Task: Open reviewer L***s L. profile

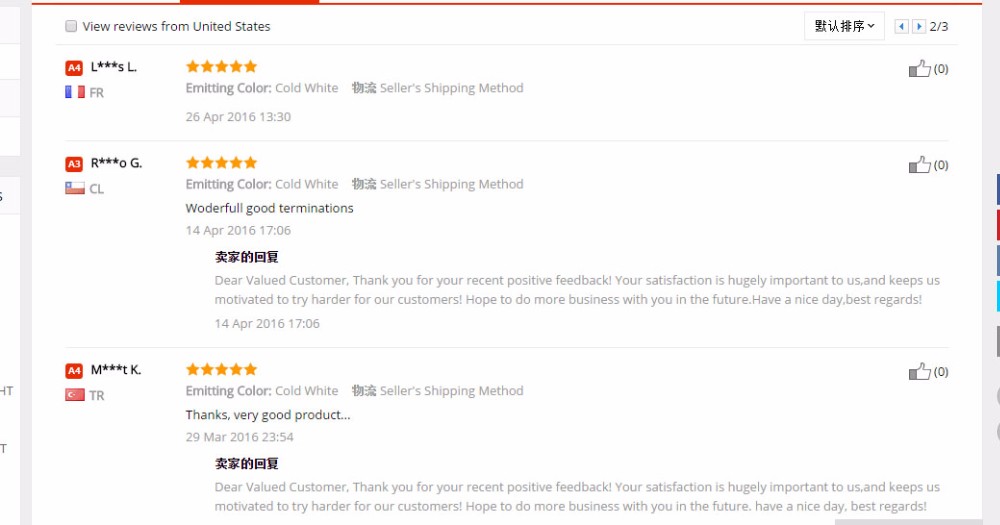Action: tap(114, 67)
